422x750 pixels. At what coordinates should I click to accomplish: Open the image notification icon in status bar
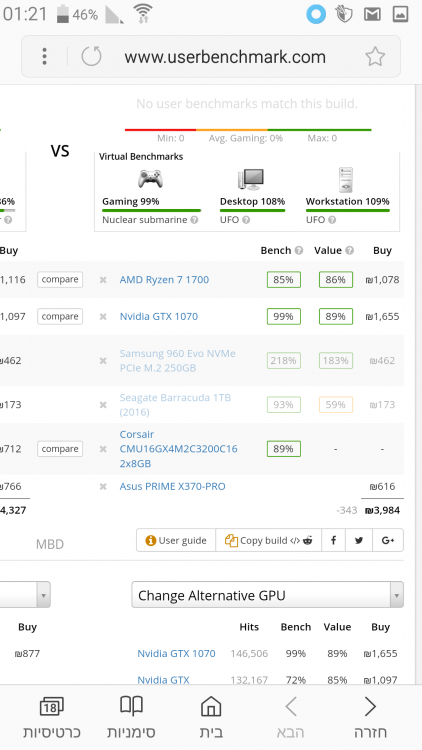400,14
